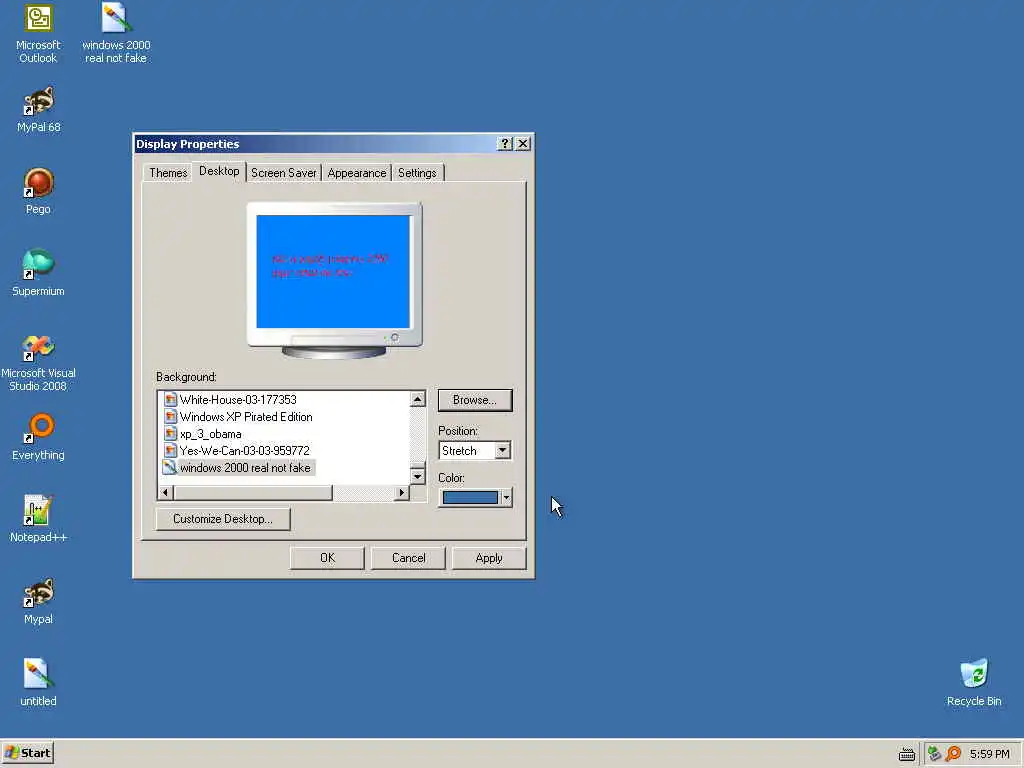The image size is (1024, 768).
Task: Select the untitled image file icon
Action: (x=39, y=683)
